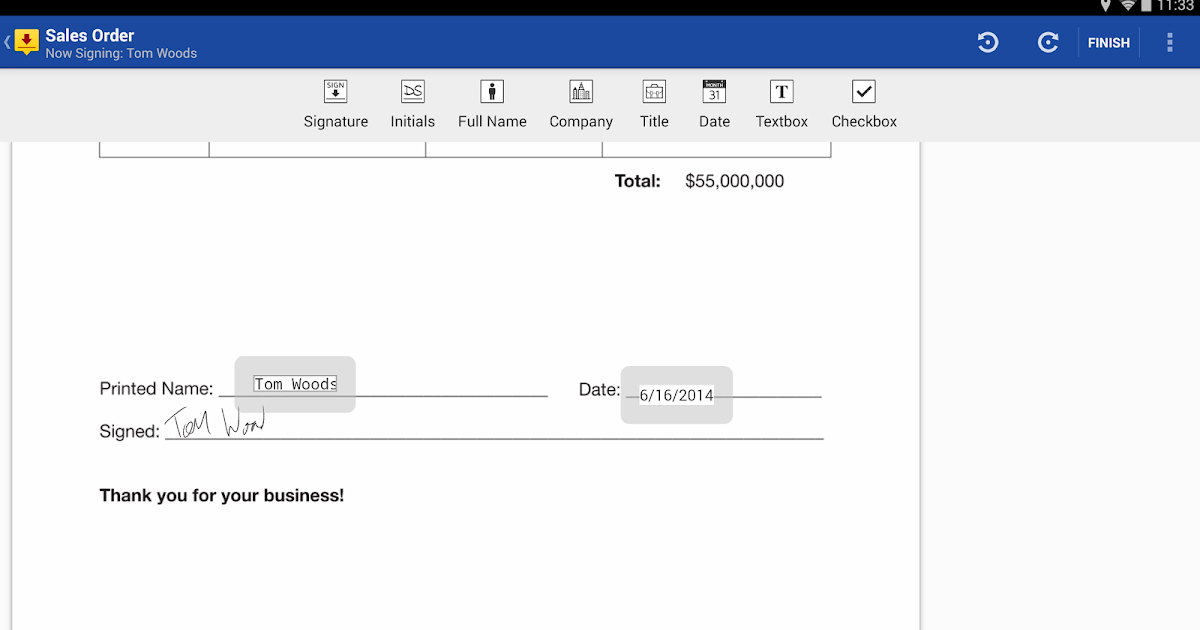Tap the 'Signed:' label
Viewport: 1200px width, 630px height.
pyautogui.click(x=129, y=432)
